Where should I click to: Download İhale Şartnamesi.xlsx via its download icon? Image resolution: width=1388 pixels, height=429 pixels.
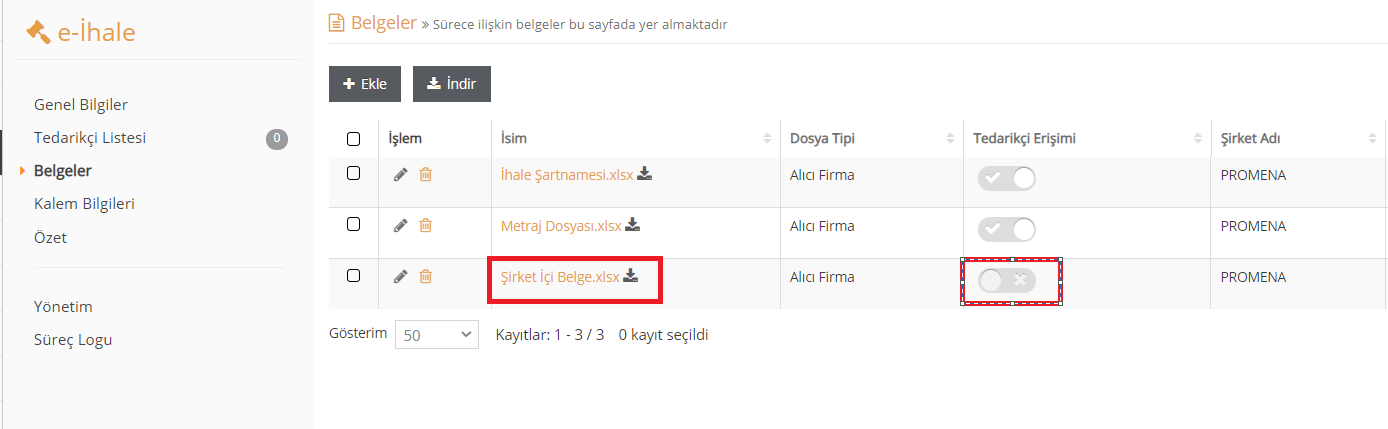[645, 174]
